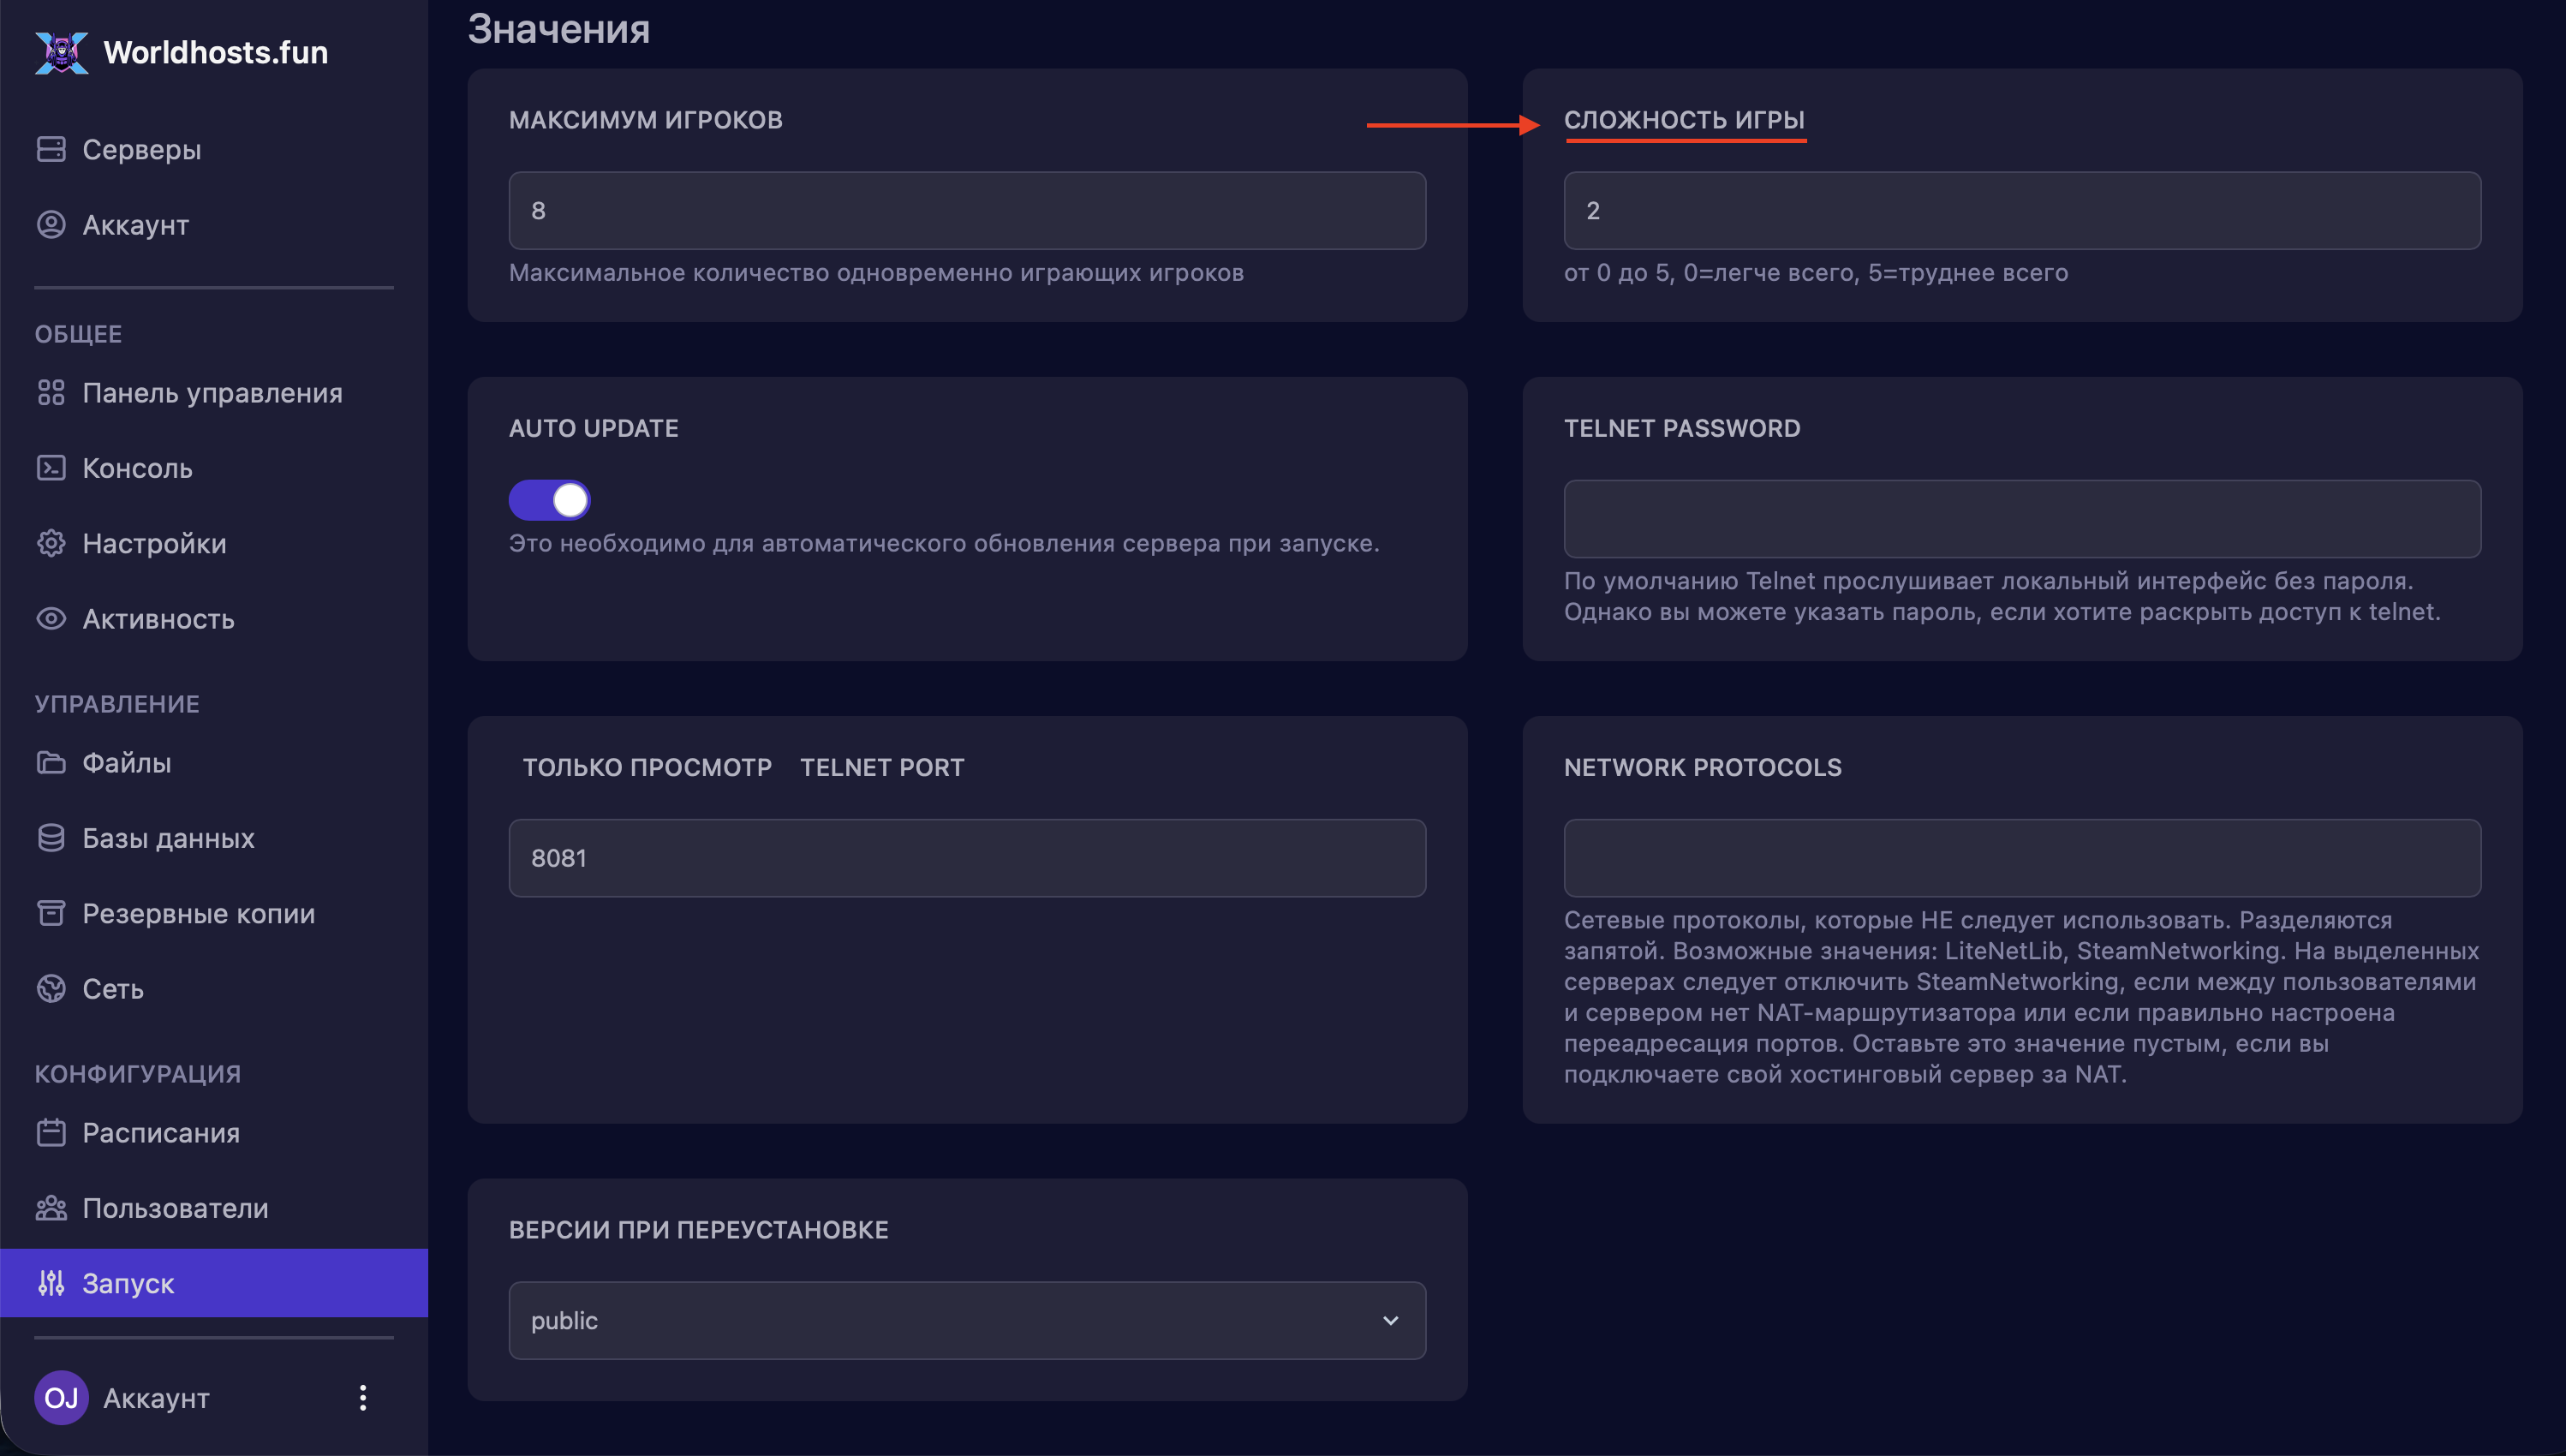The width and height of the screenshot is (2566, 1456).
Task: Click the Сеть globe icon
Action: pyautogui.click(x=51, y=989)
